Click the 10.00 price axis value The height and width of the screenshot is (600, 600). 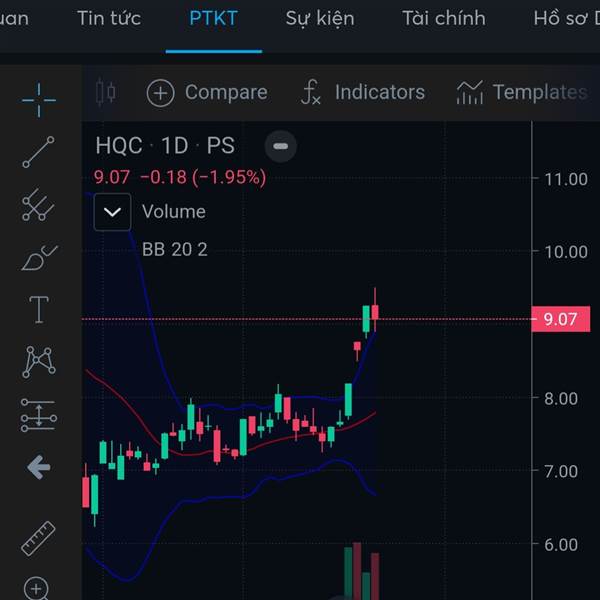pyautogui.click(x=566, y=252)
